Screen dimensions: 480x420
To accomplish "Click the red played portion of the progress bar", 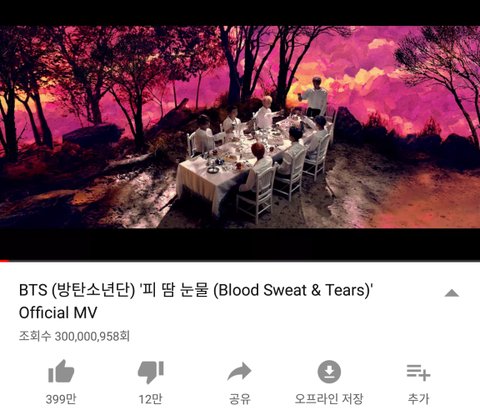I will pyautogui.click(x=4, y=260).
